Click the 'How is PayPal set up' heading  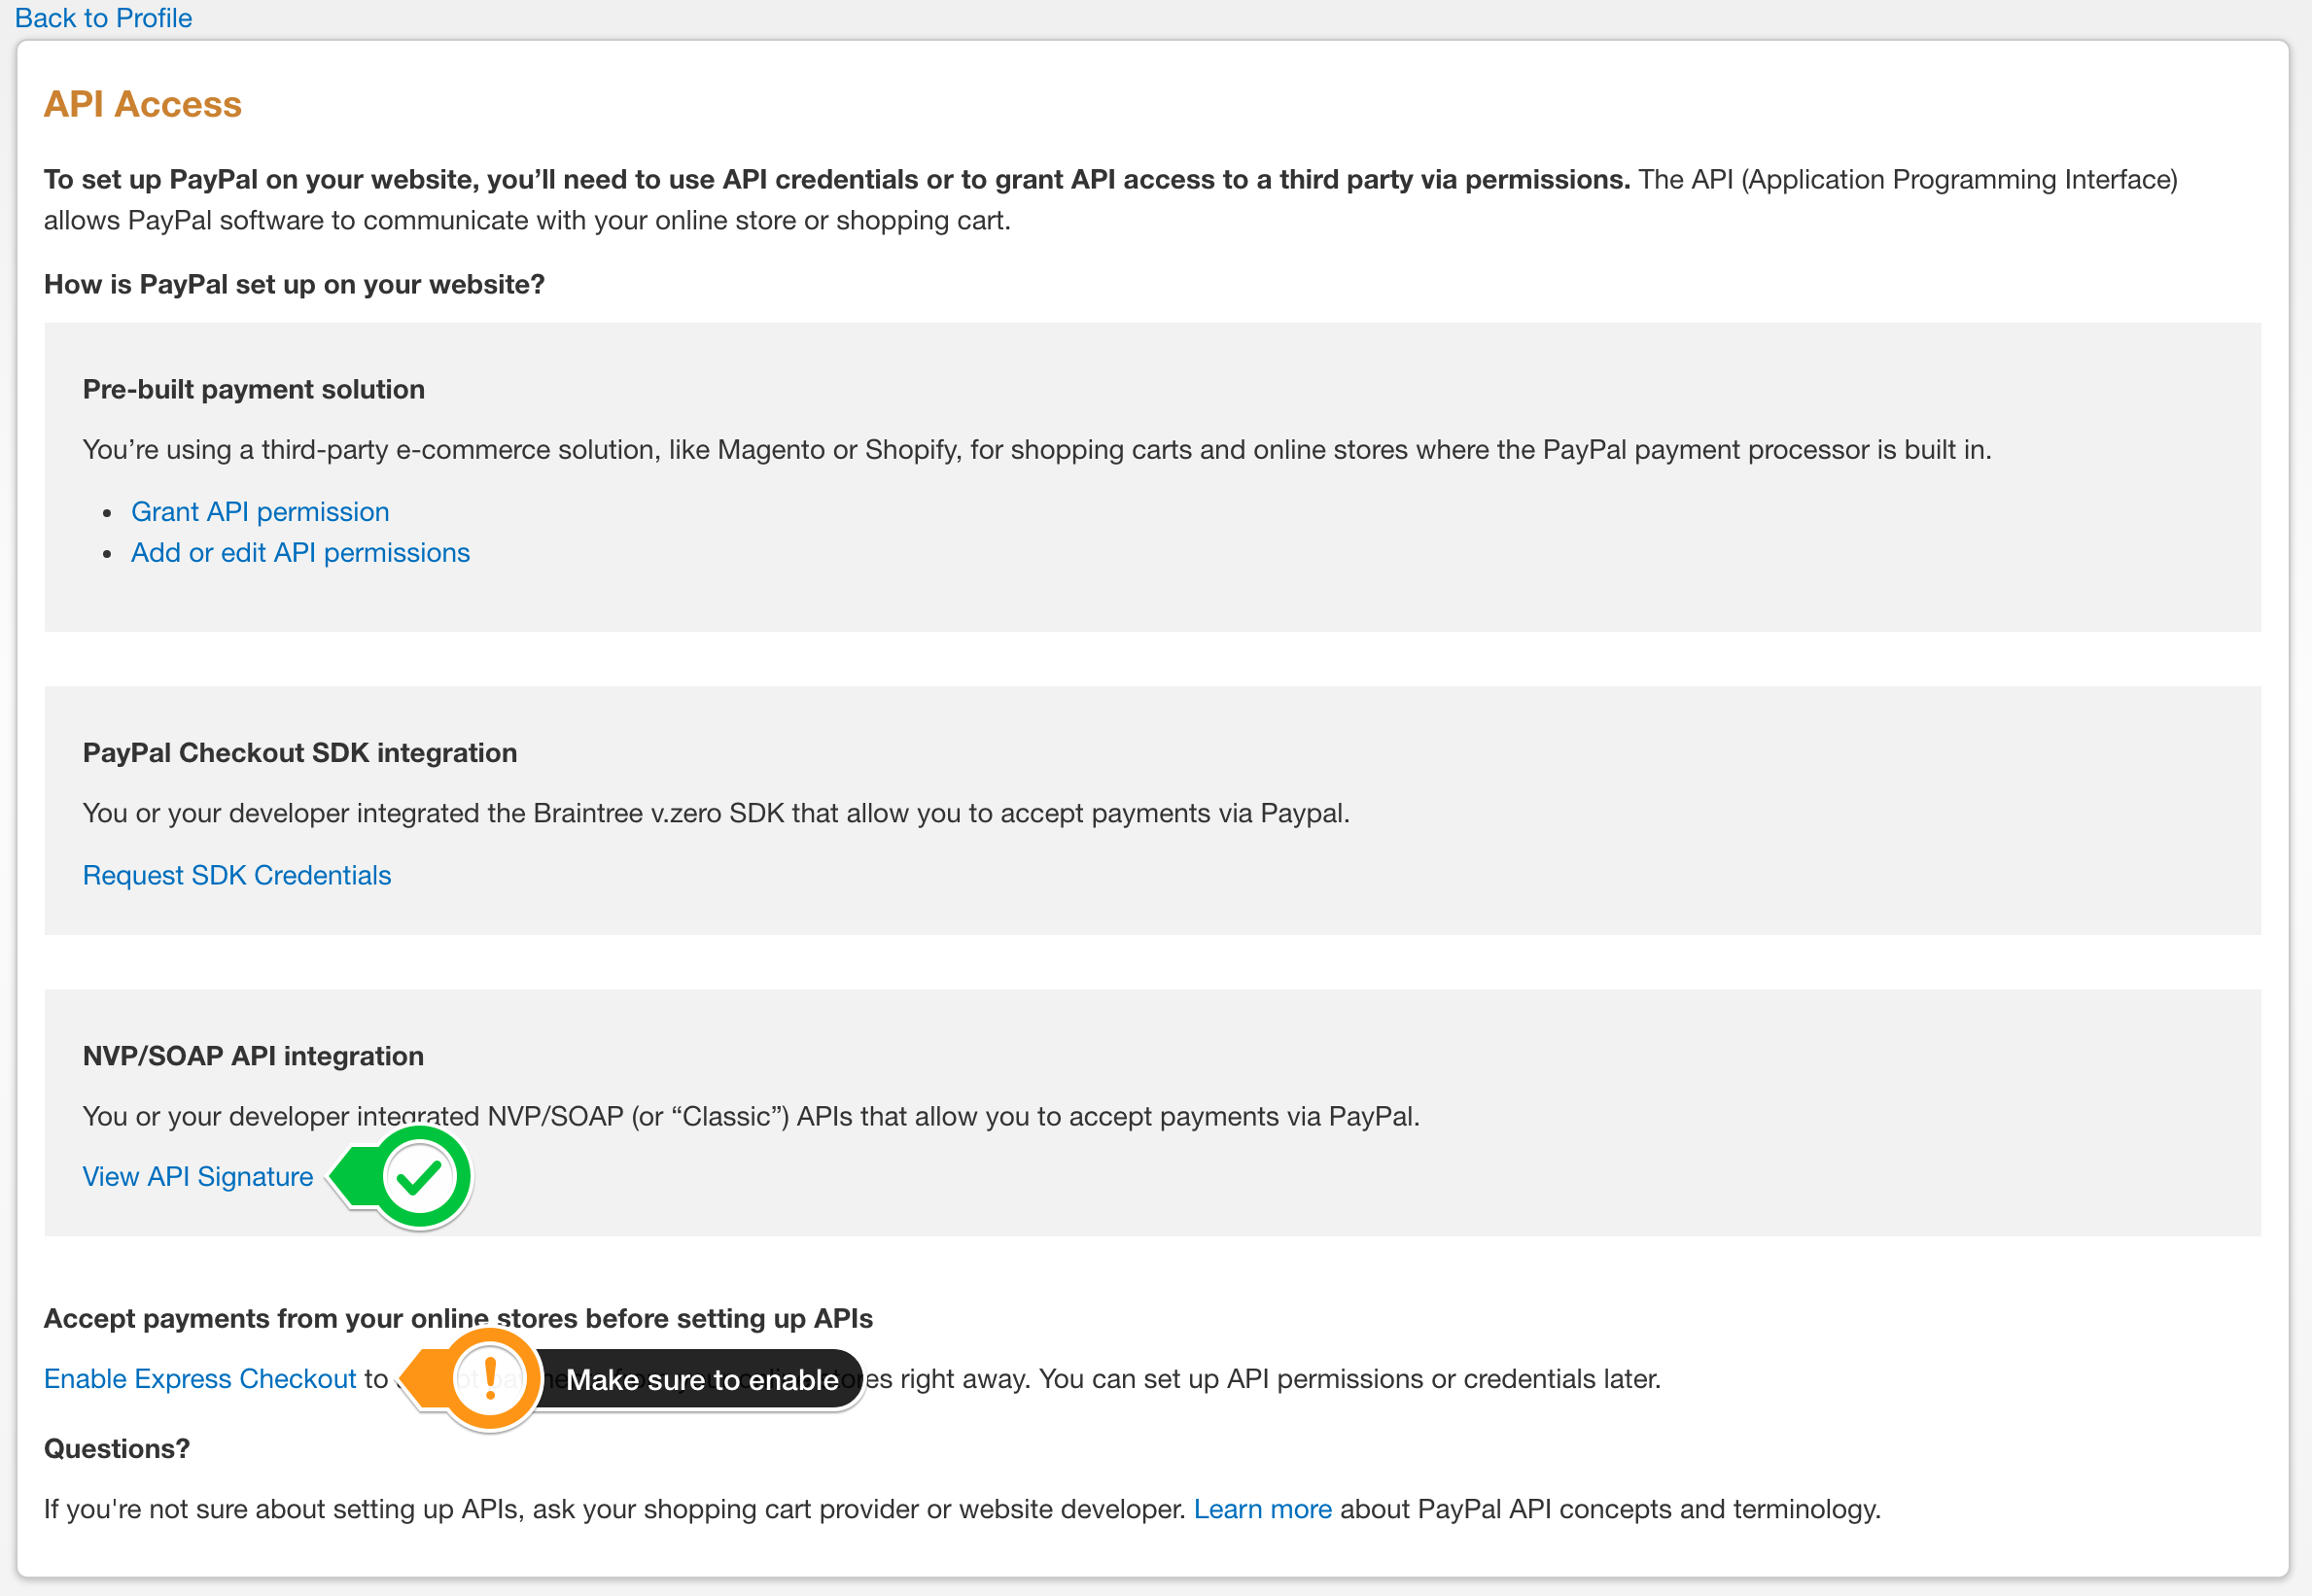[x=294, y=284]
